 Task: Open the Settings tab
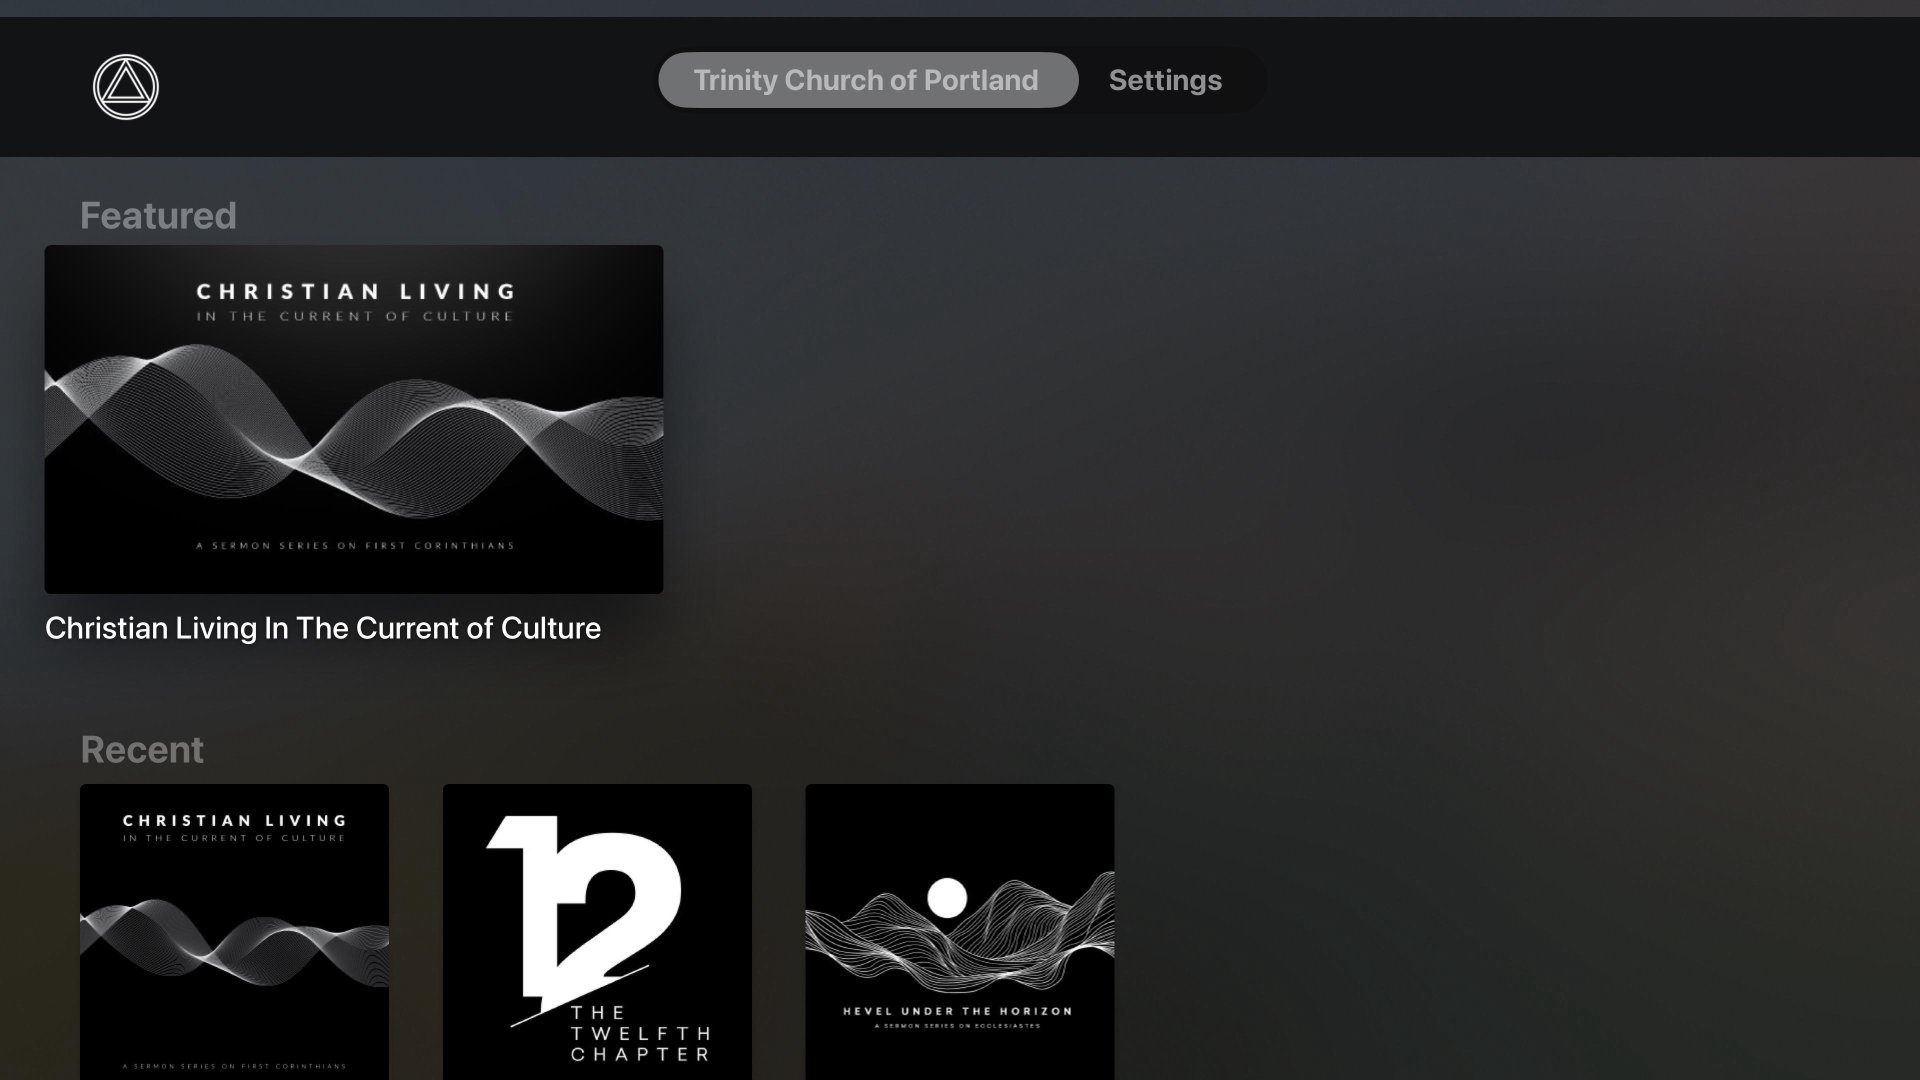point(1165,80)
